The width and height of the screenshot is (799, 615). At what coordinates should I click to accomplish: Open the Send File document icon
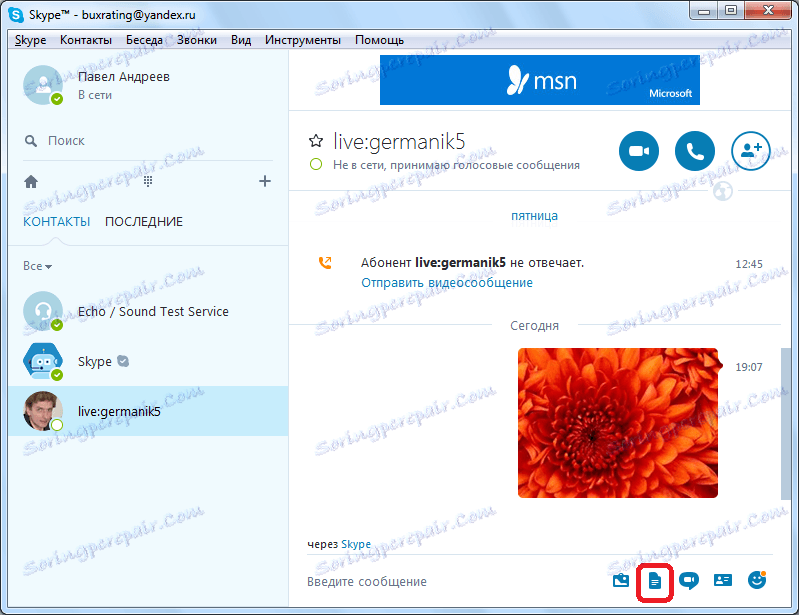coord(655,580)
